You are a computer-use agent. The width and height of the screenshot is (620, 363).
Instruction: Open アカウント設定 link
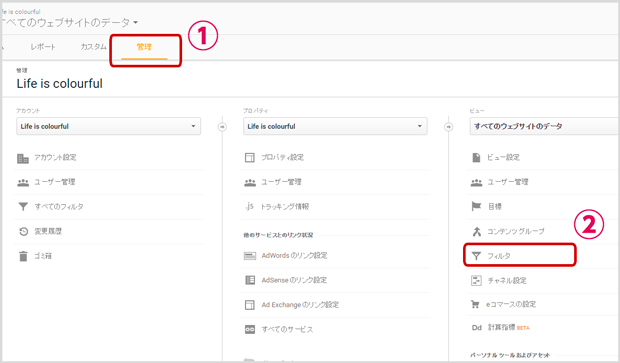55,157
